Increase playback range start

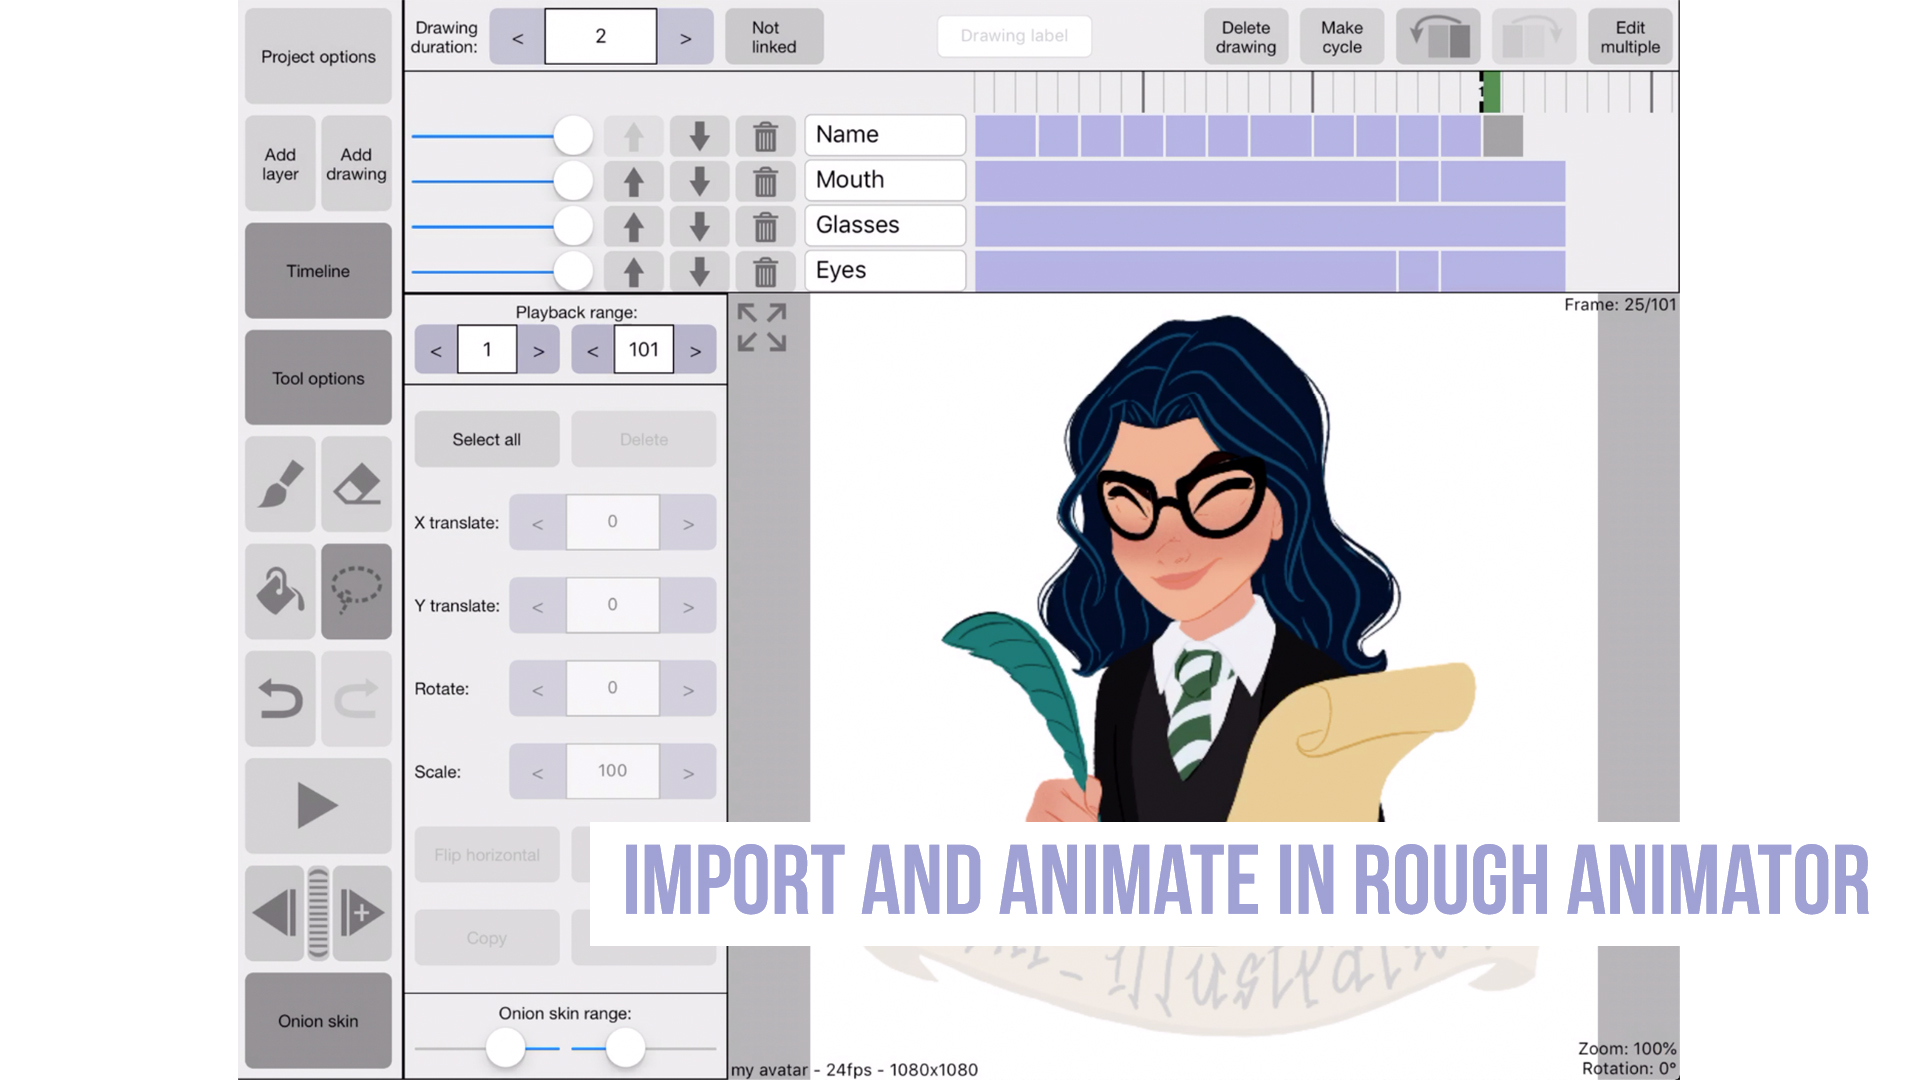coord(538,350)
